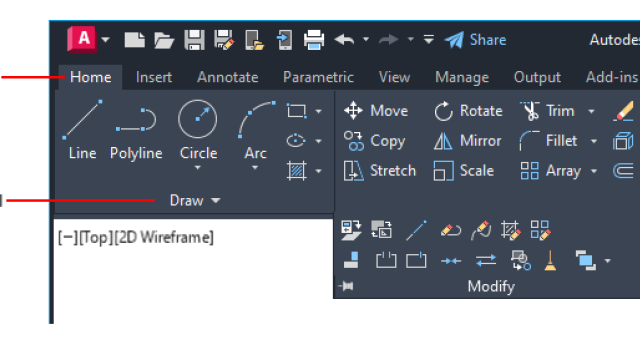This screenshot has width=640, height=360.
Task: Expand the Draw panel dropdown
Action: (195, 200)
